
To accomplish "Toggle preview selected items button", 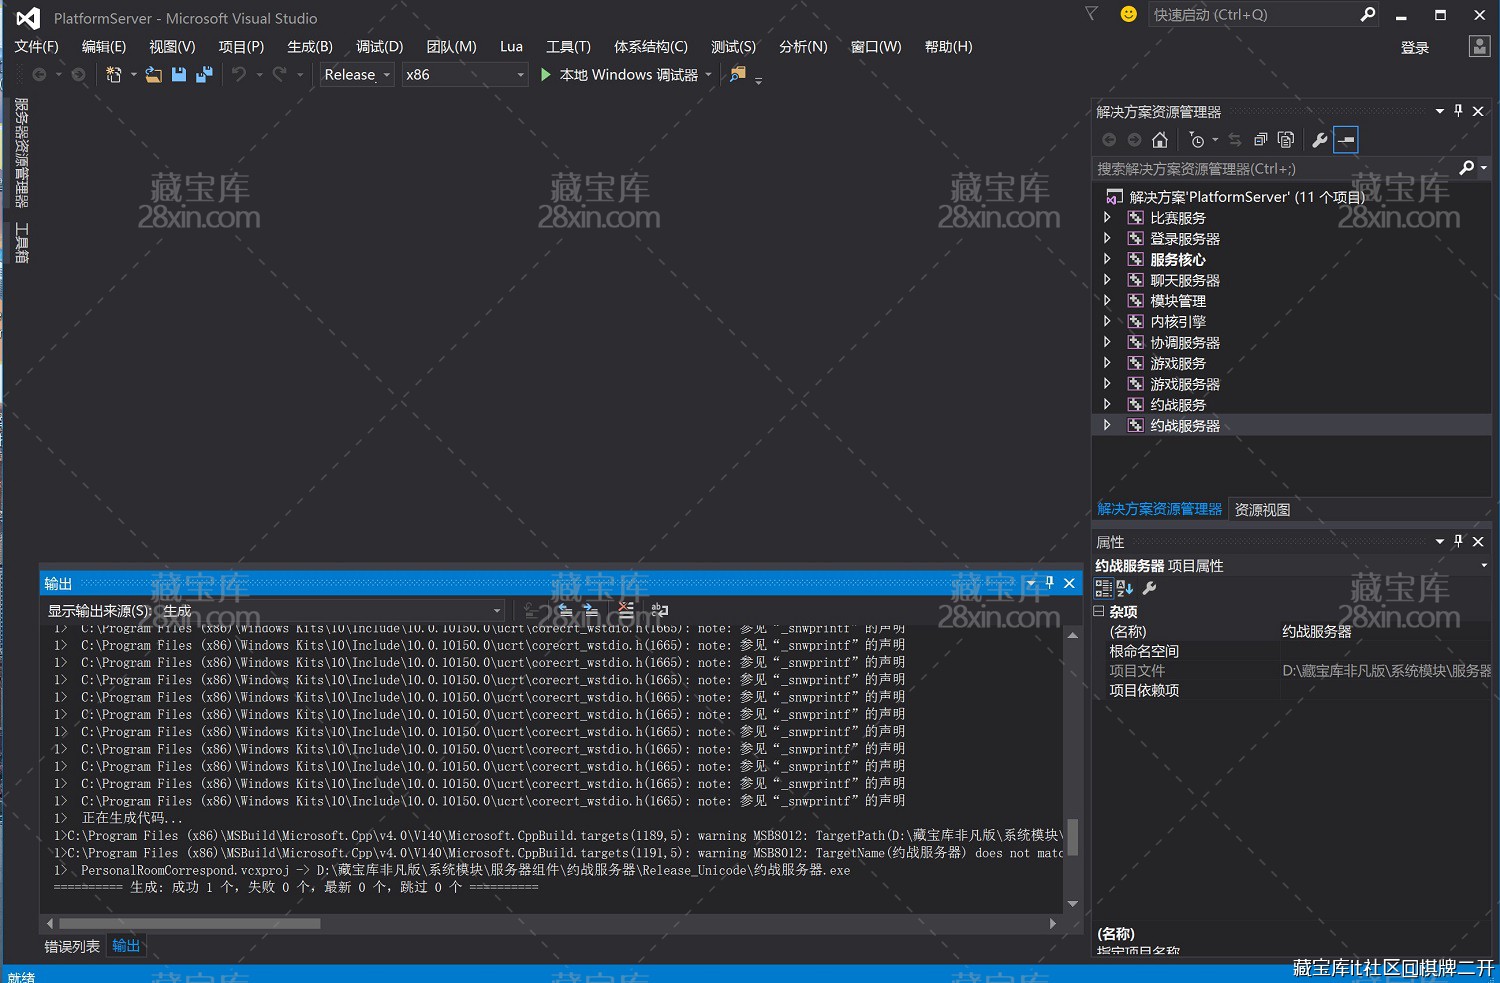I will pos(1346,140).
